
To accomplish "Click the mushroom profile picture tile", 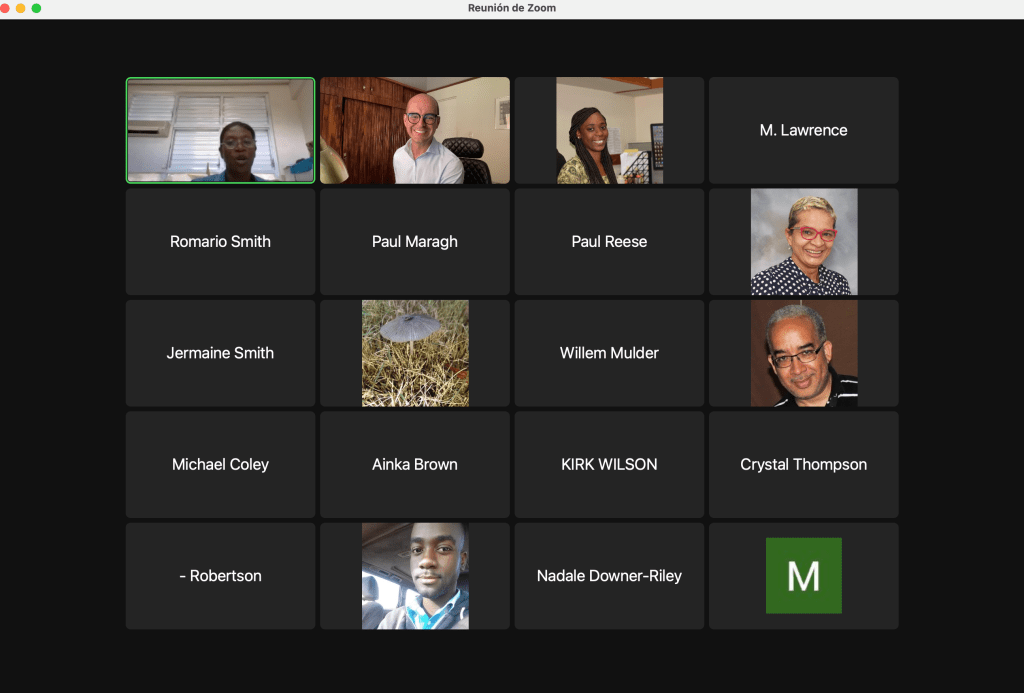I will click(x=415, y=353).
